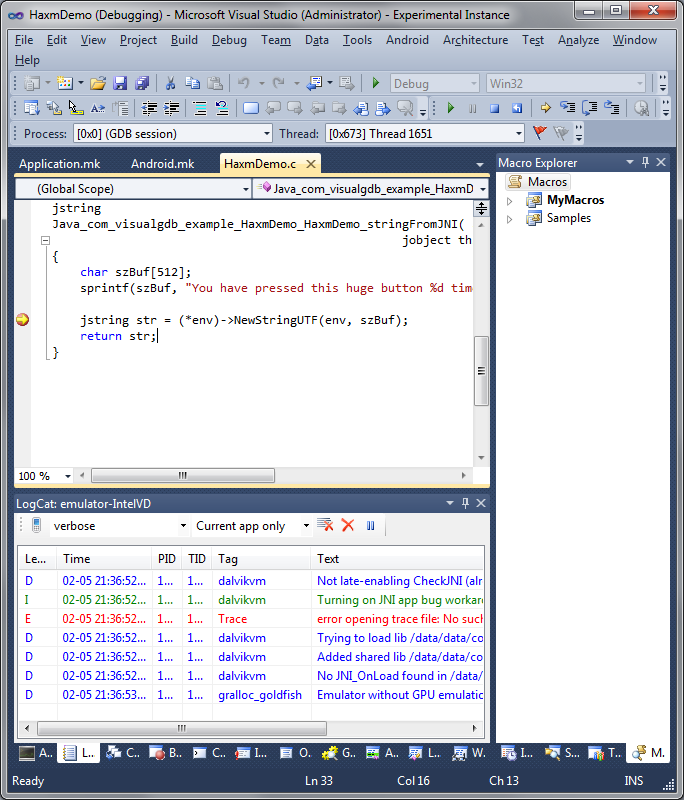Screen dimensions: 684x800
Task: Click the Start Debugging green arrow beside the Debug box
Action: point(376,83)
